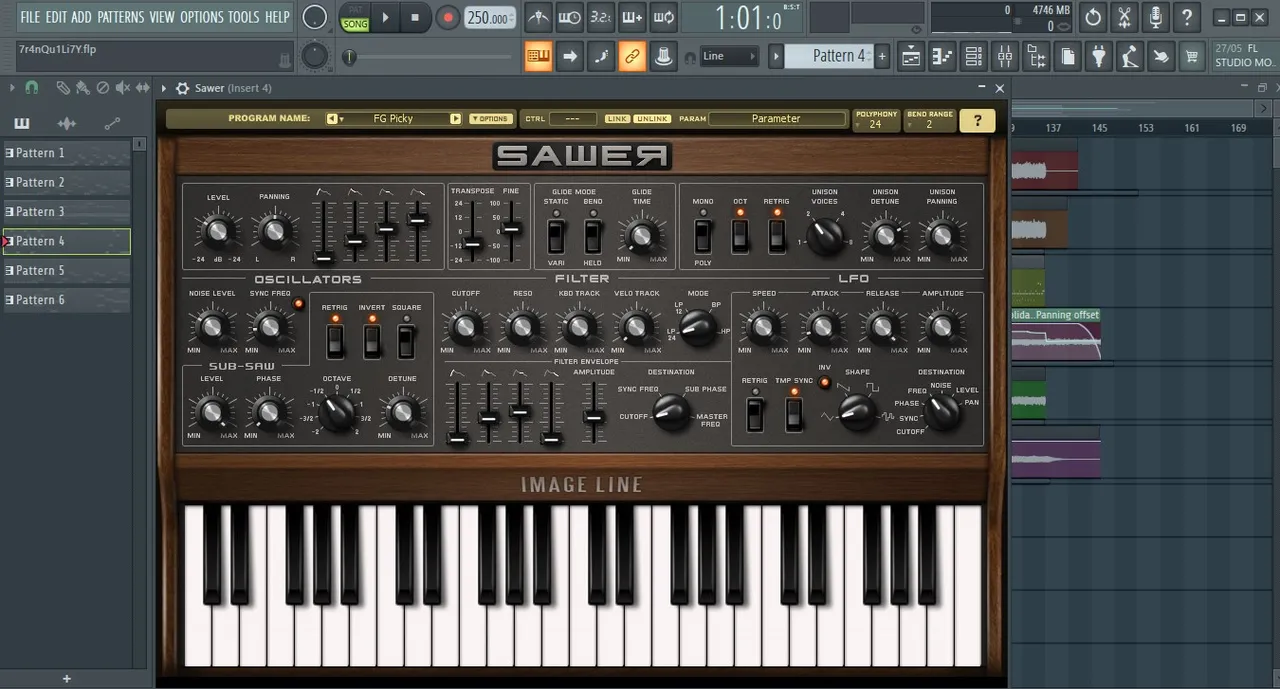
Task: Toggle the wait-for-input icon
Action: coord(570,17)
